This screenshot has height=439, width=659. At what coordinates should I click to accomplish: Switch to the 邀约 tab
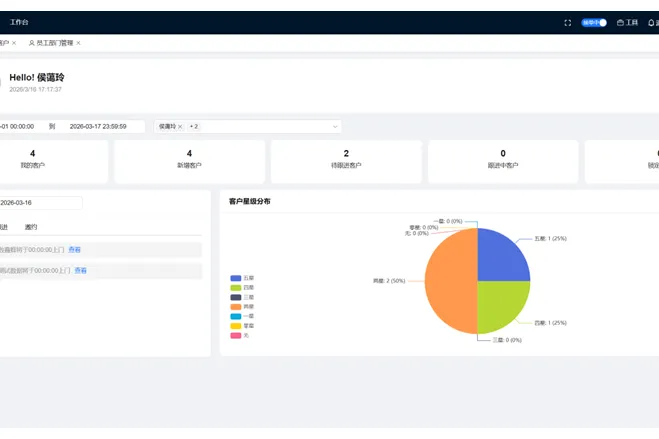pos(31,227)
